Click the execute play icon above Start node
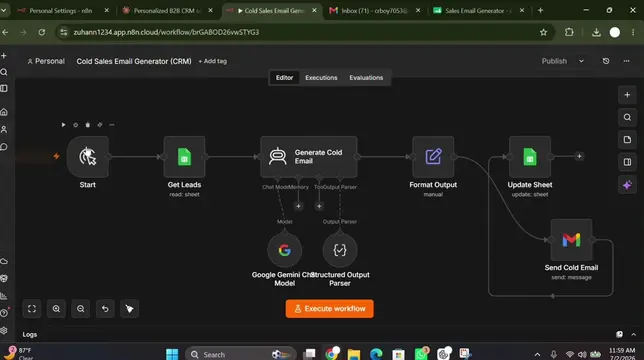The width and height of the screenshot is (644, 360). (63, 124)
